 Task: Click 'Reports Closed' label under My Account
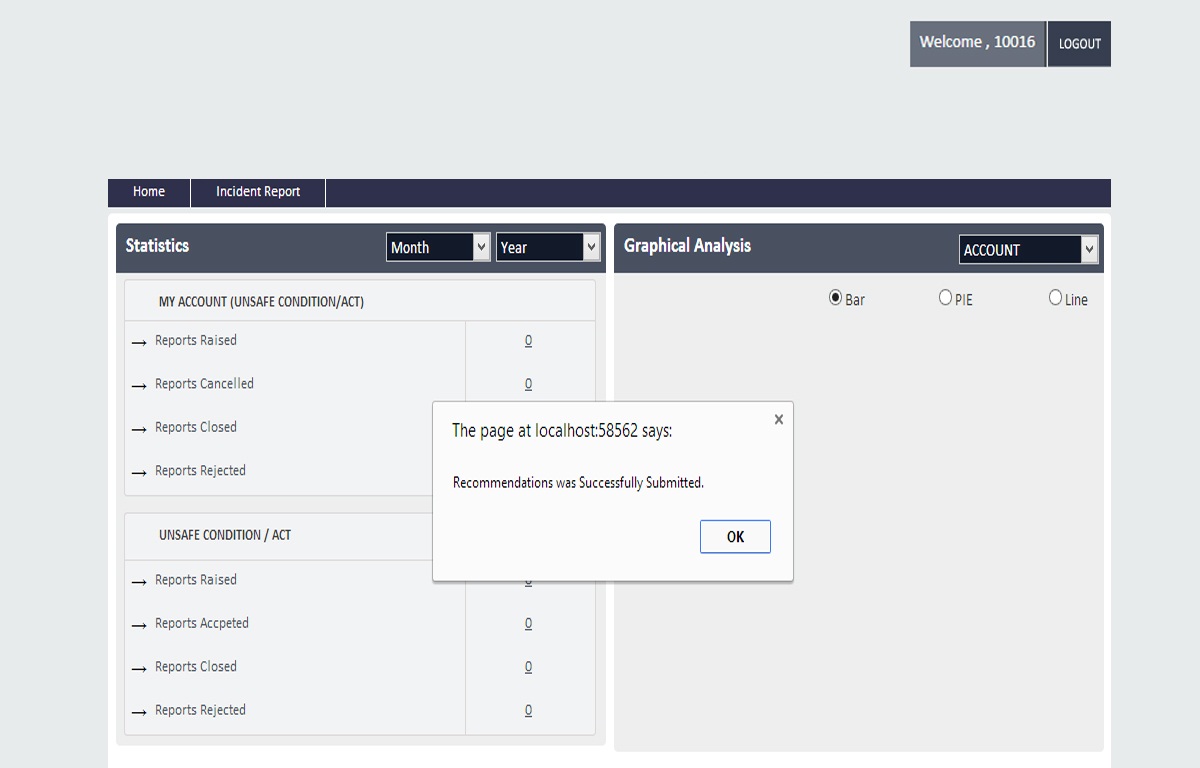pyautogui.click(x=196, y=427)
